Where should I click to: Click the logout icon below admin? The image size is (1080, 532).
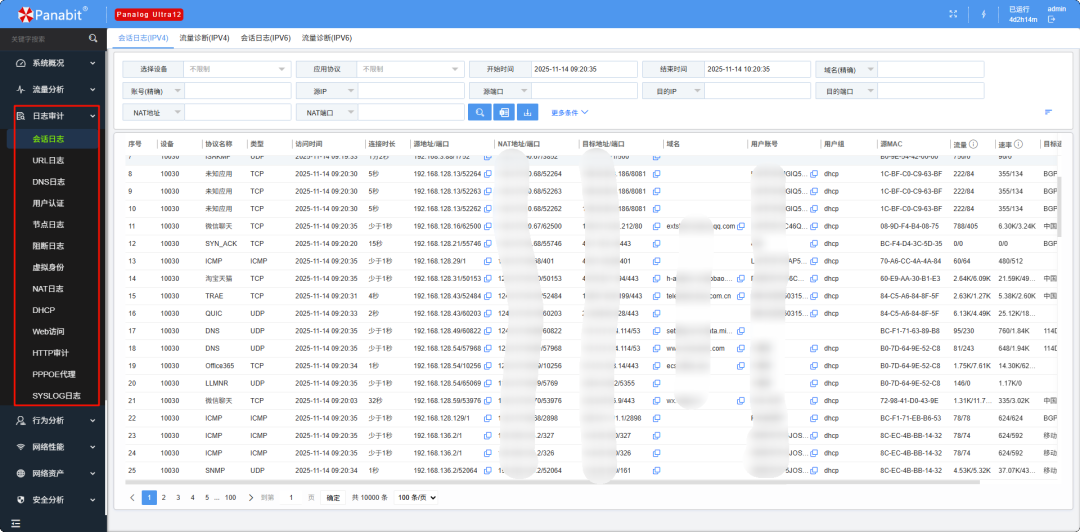(x=1051, y=20)
